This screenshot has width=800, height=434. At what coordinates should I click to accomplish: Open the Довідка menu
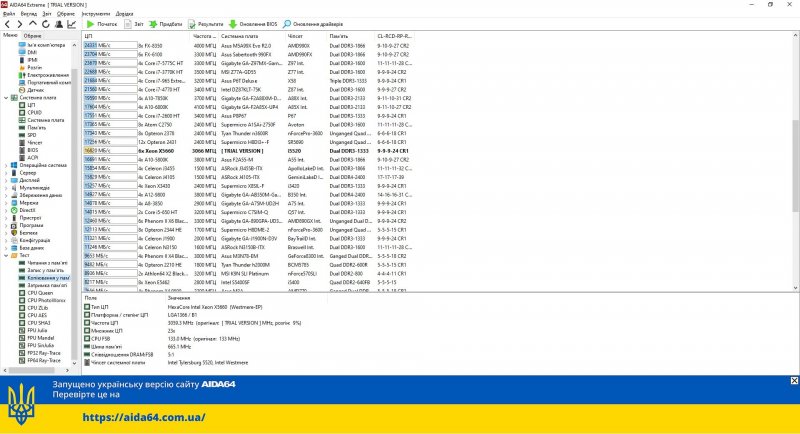pyautogui.click(x=124, y=14)
